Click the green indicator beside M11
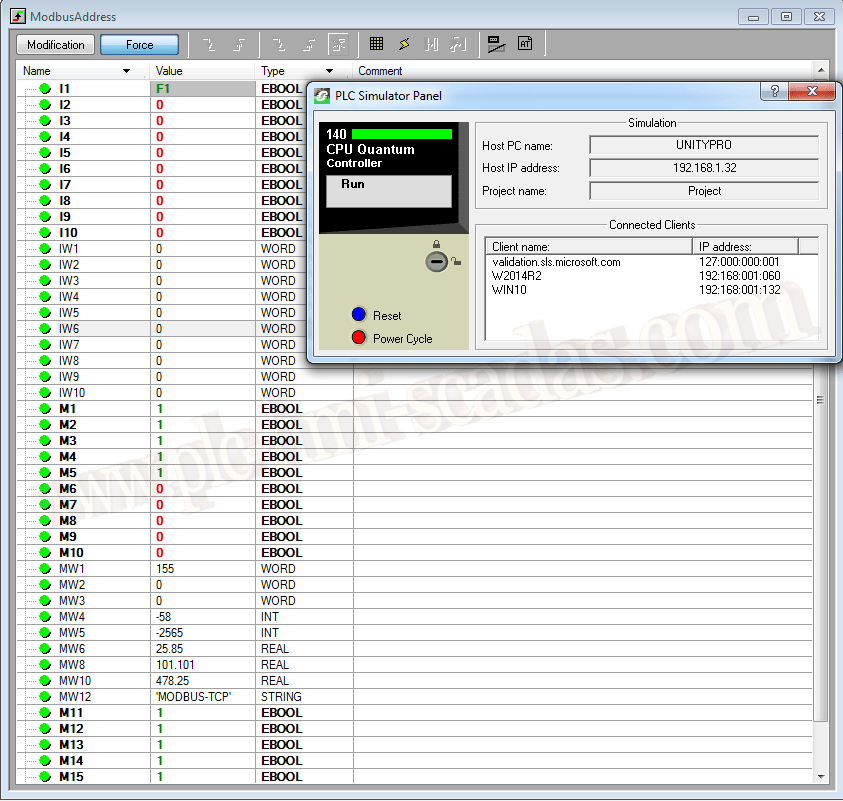 click(x=45, y=713)
